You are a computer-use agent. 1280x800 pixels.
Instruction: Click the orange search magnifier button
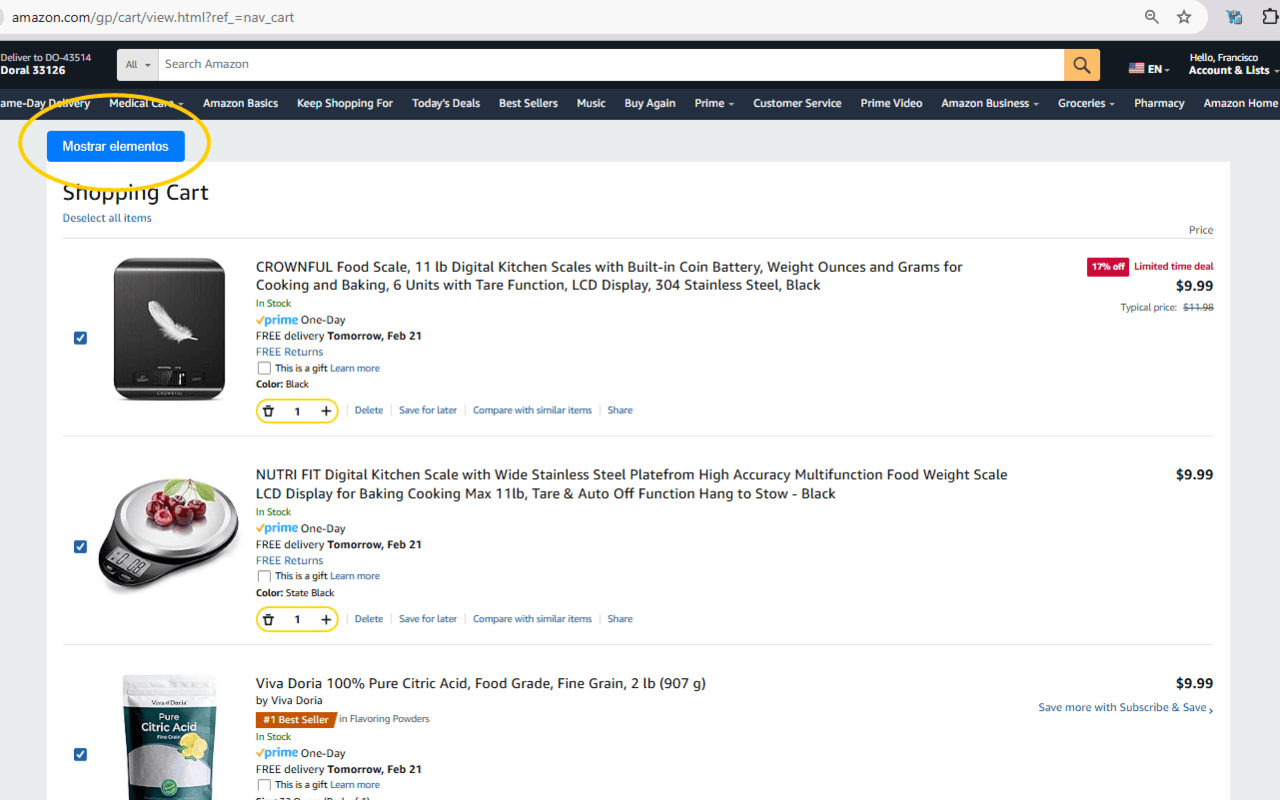pos(1081,65)
